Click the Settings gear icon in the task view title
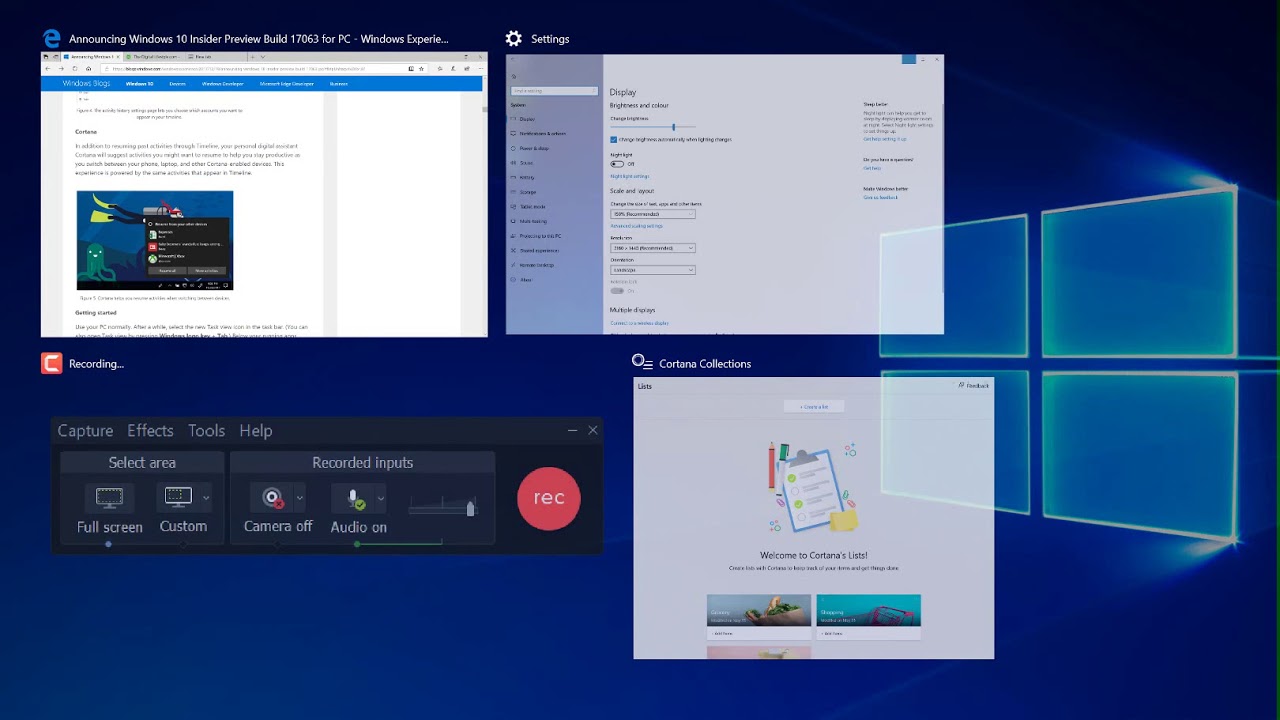 tap(514, 38)
